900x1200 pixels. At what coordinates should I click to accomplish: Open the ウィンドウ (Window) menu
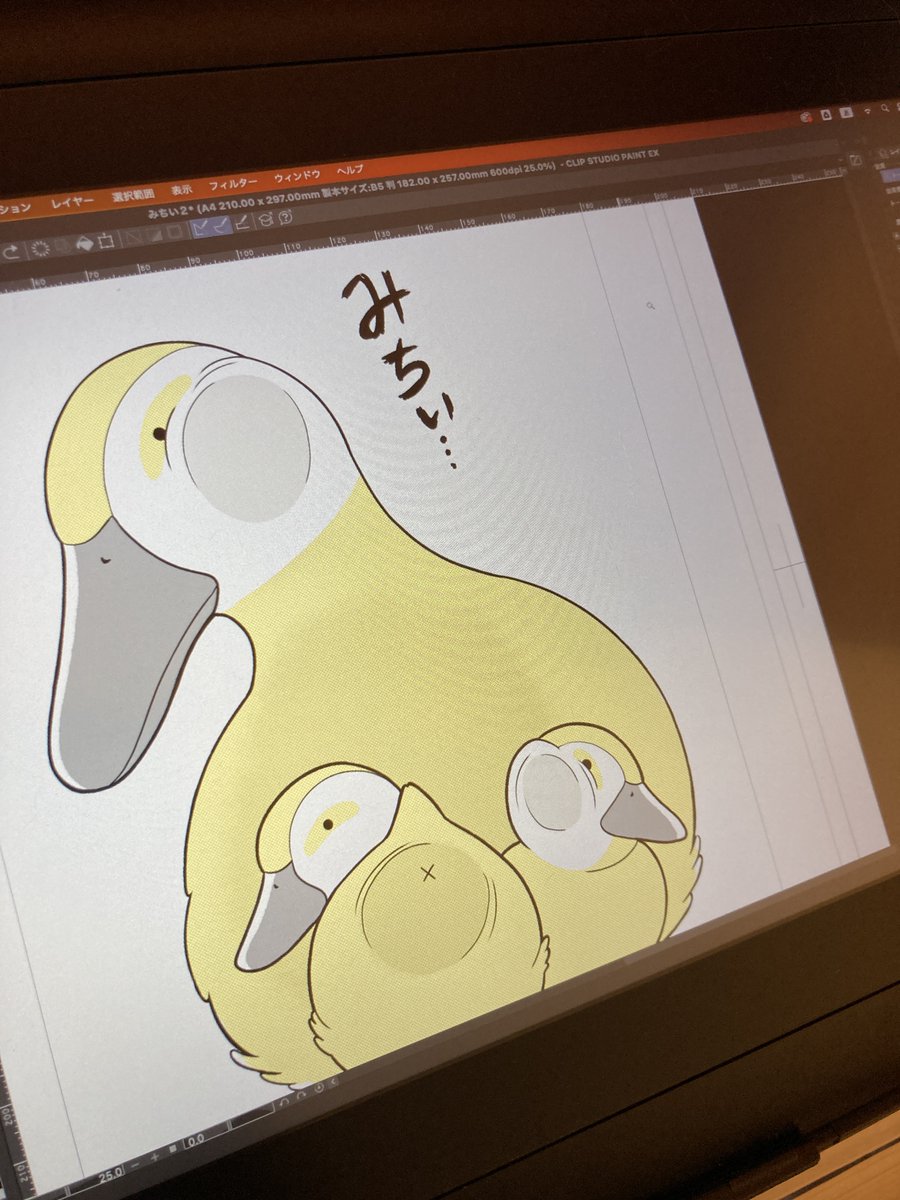pos(297,177)
